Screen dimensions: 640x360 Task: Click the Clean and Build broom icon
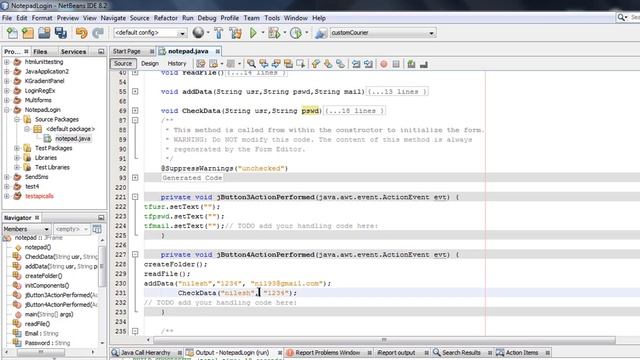236,33
